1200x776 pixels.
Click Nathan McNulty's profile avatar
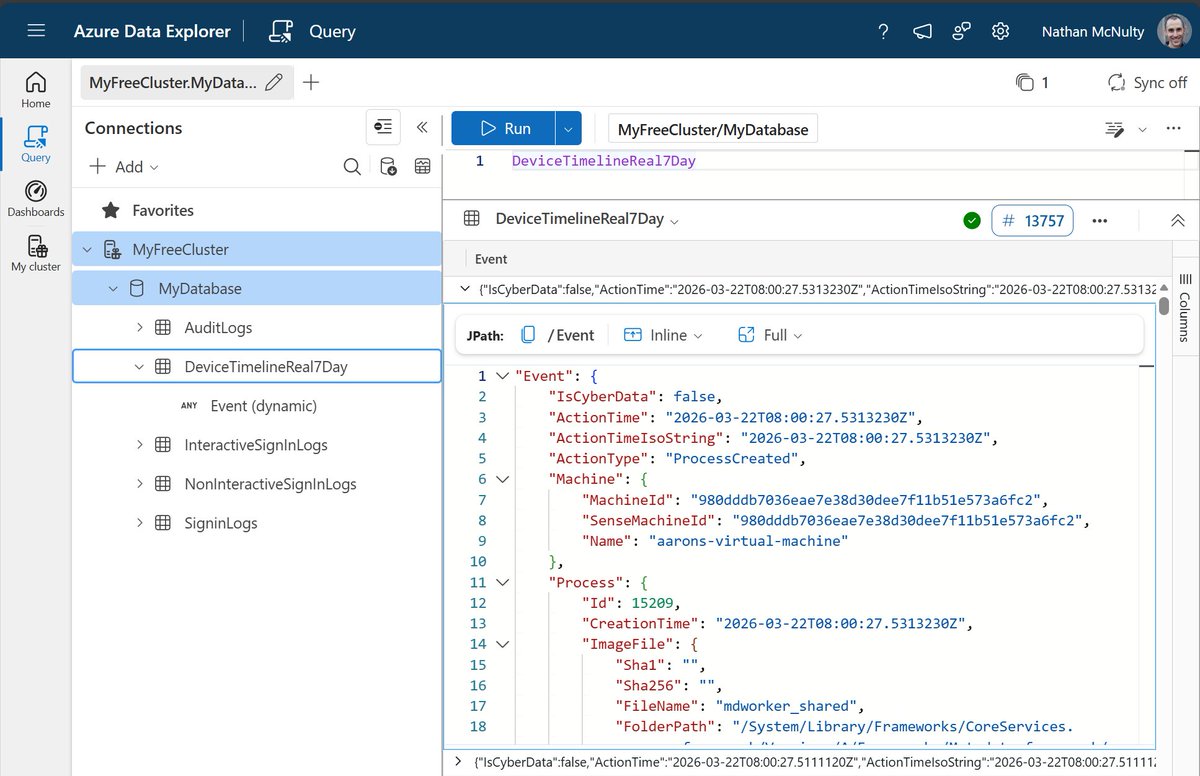click(x=1173, y=31)
